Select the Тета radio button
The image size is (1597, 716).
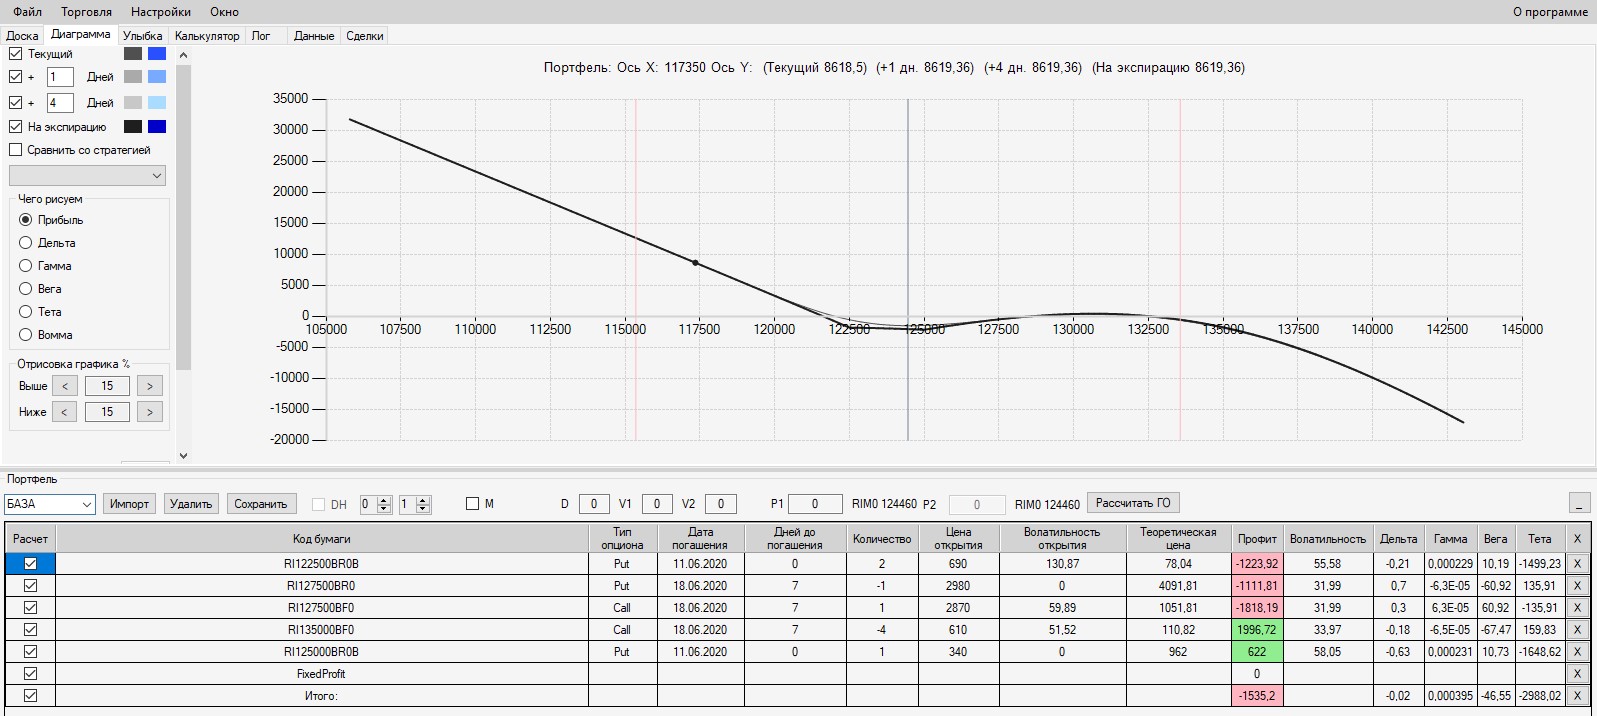click(x=26, y=312)
